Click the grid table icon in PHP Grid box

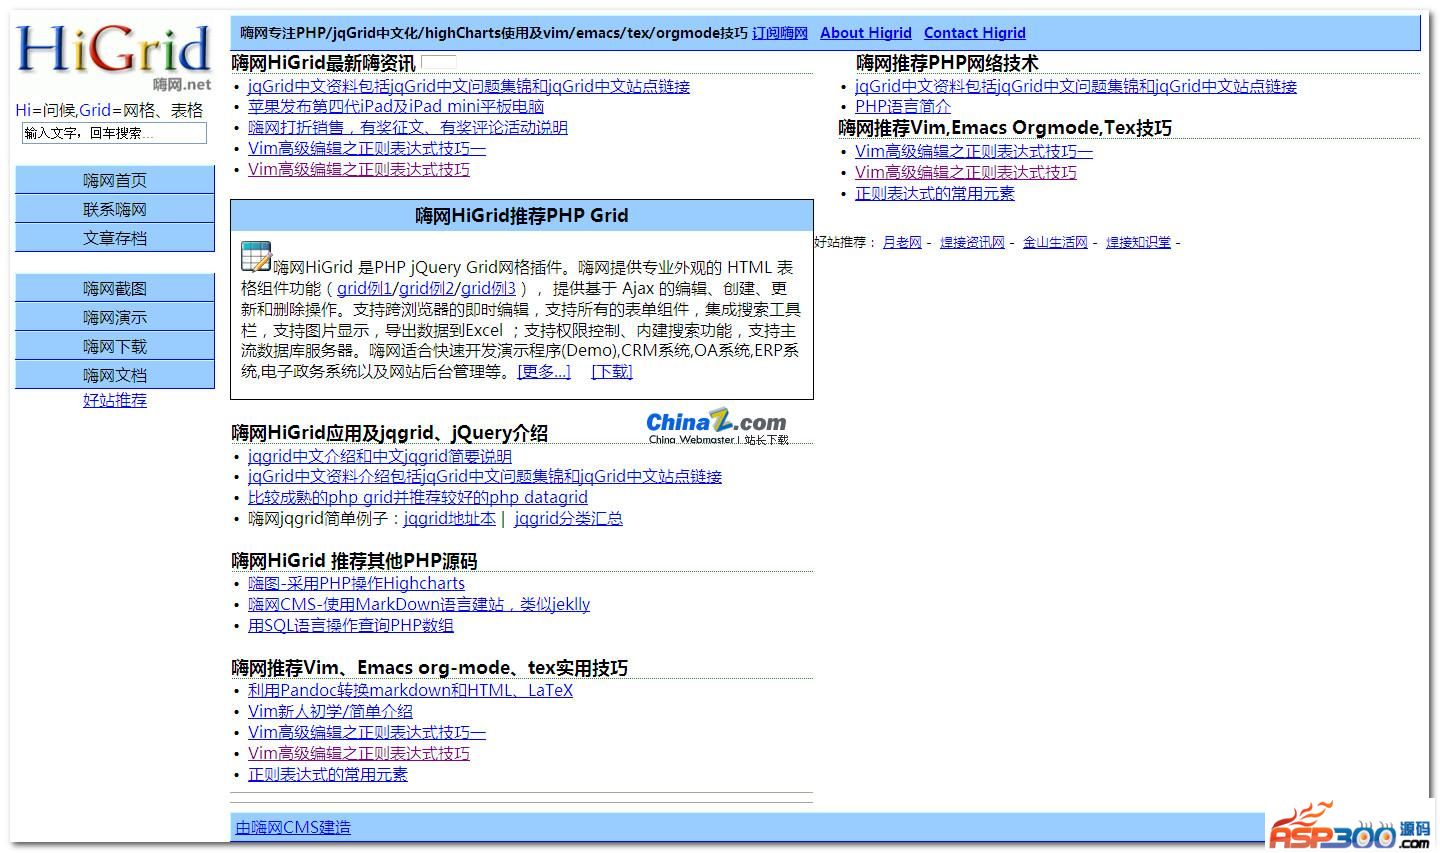(256, 256)
